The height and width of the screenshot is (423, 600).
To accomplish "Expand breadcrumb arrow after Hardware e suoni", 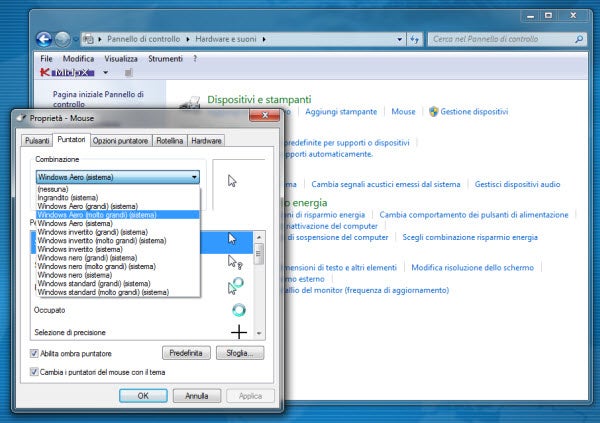I will point(264,39).
